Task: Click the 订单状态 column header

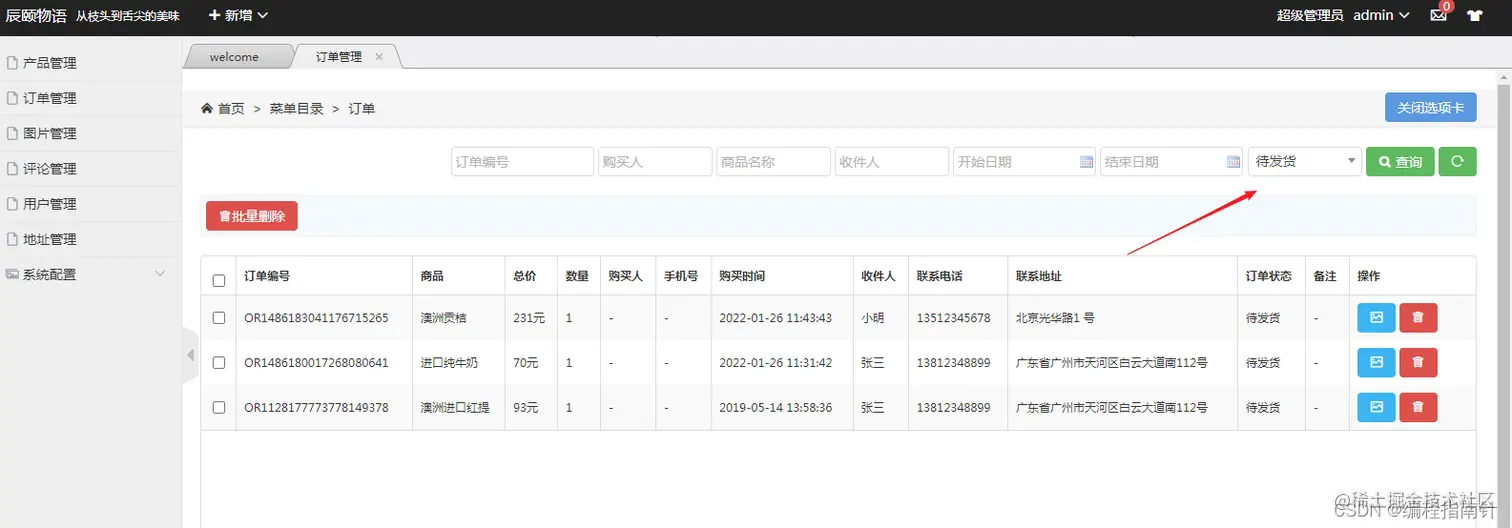Action: [1269, 276]
